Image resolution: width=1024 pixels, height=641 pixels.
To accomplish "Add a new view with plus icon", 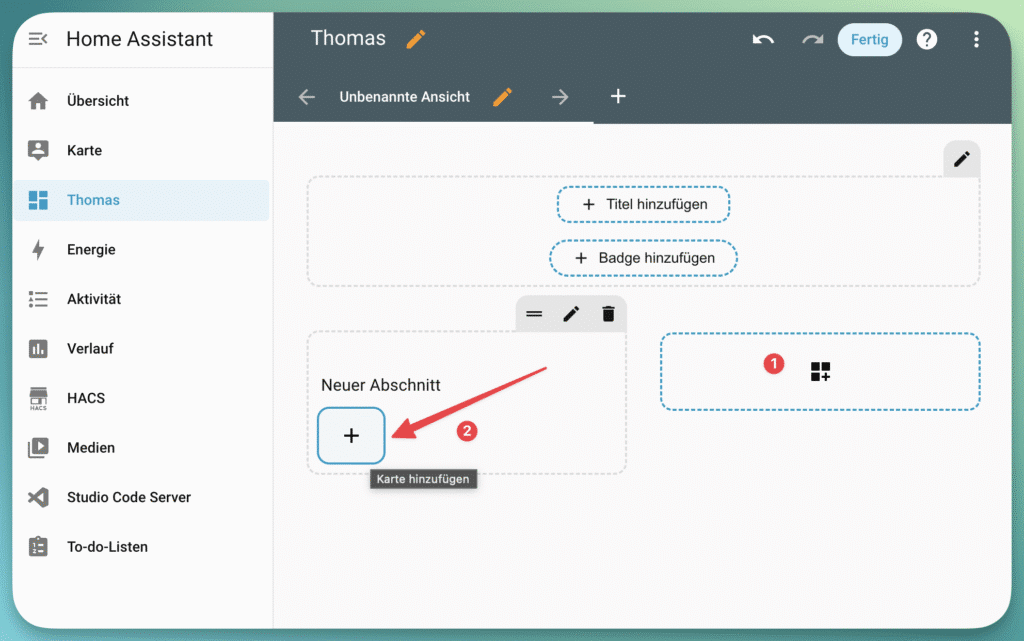I will (x=618, y=97).
